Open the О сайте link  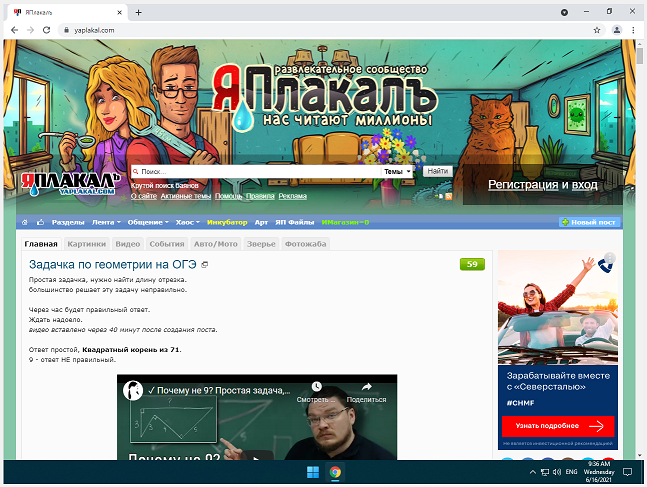point(144,196)
